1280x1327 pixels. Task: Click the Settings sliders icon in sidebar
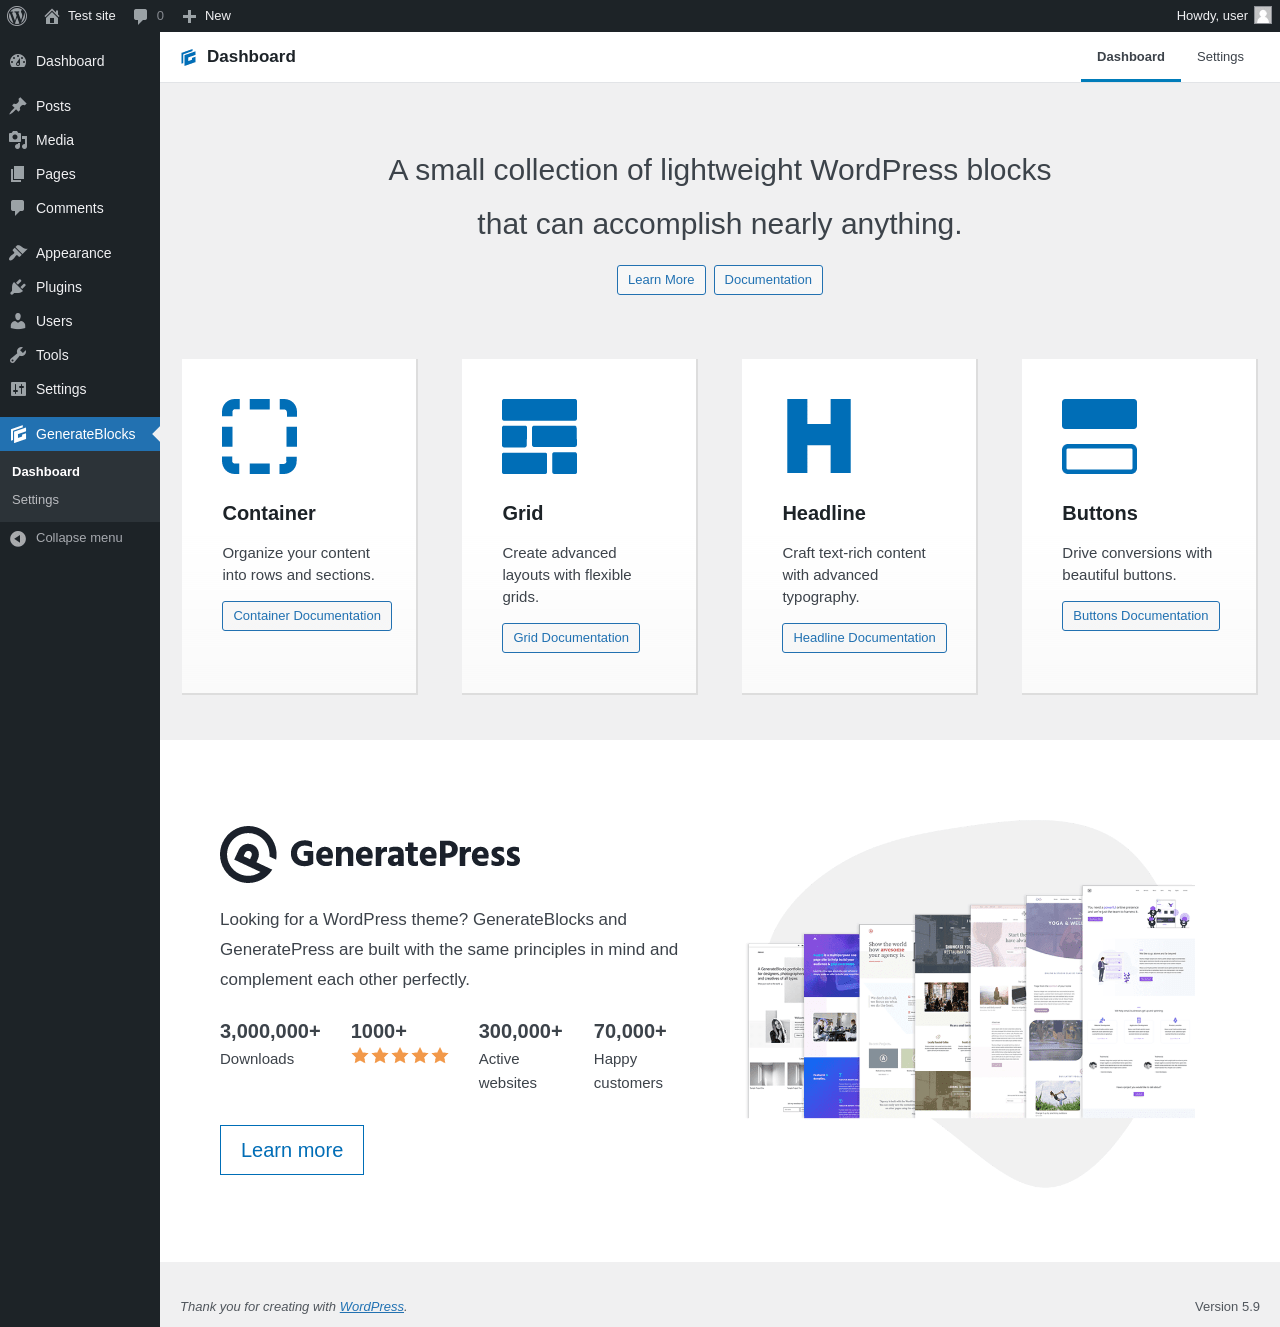(x=18, y=389)
